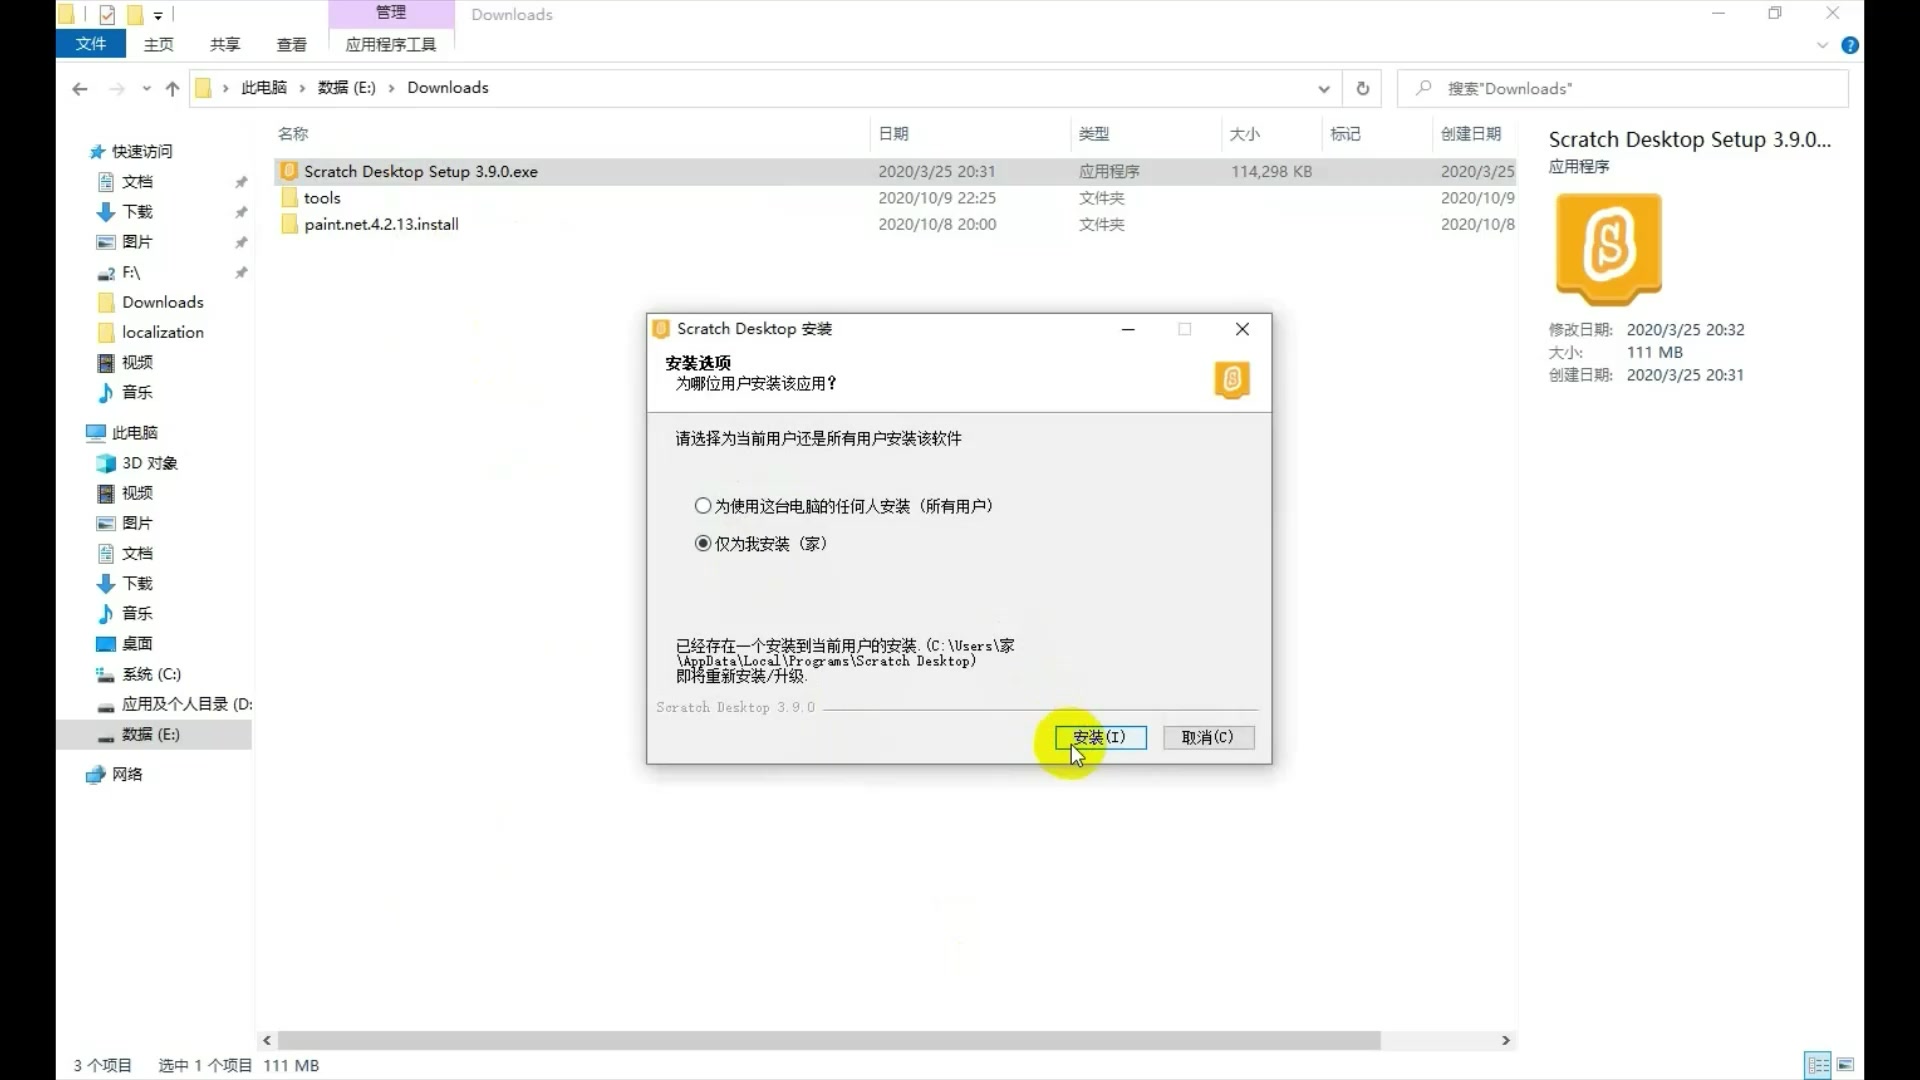The height and width of the screenshot is (1080, 1920).
Task: Expand the ribbon with chevron
Action: tap(1822, 45)
